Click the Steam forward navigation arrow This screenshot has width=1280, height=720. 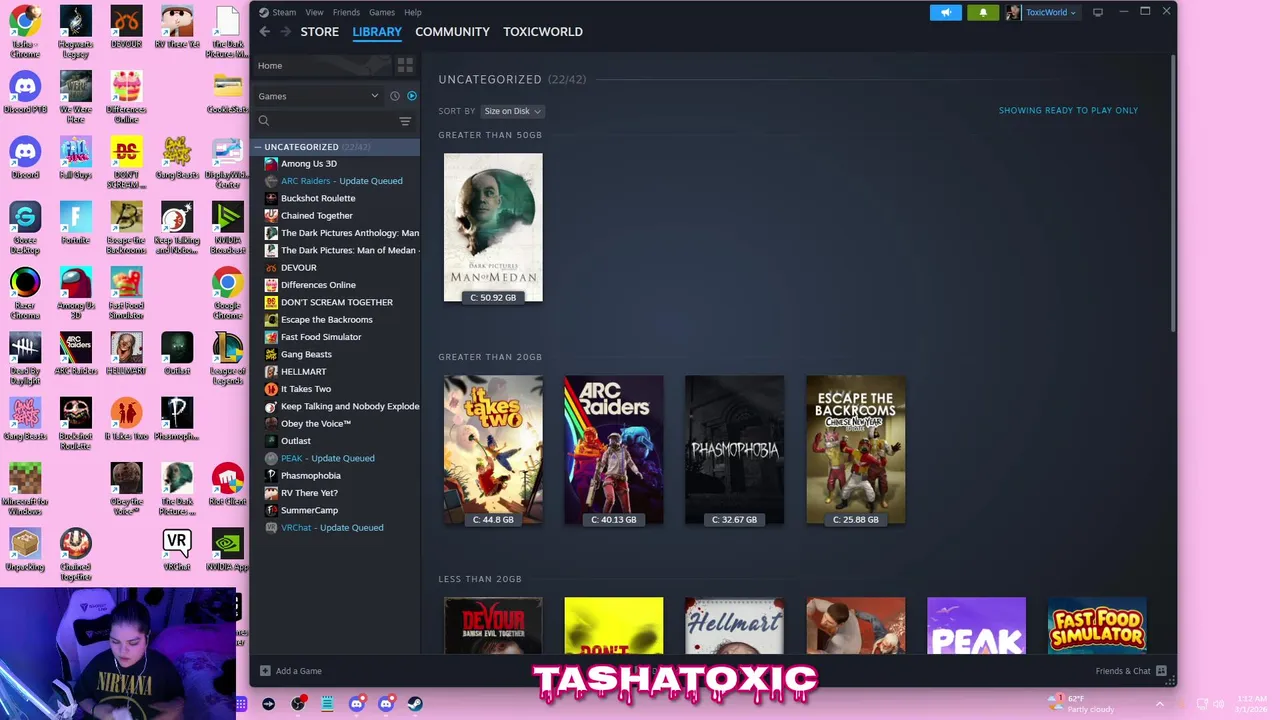coord(286,32)
